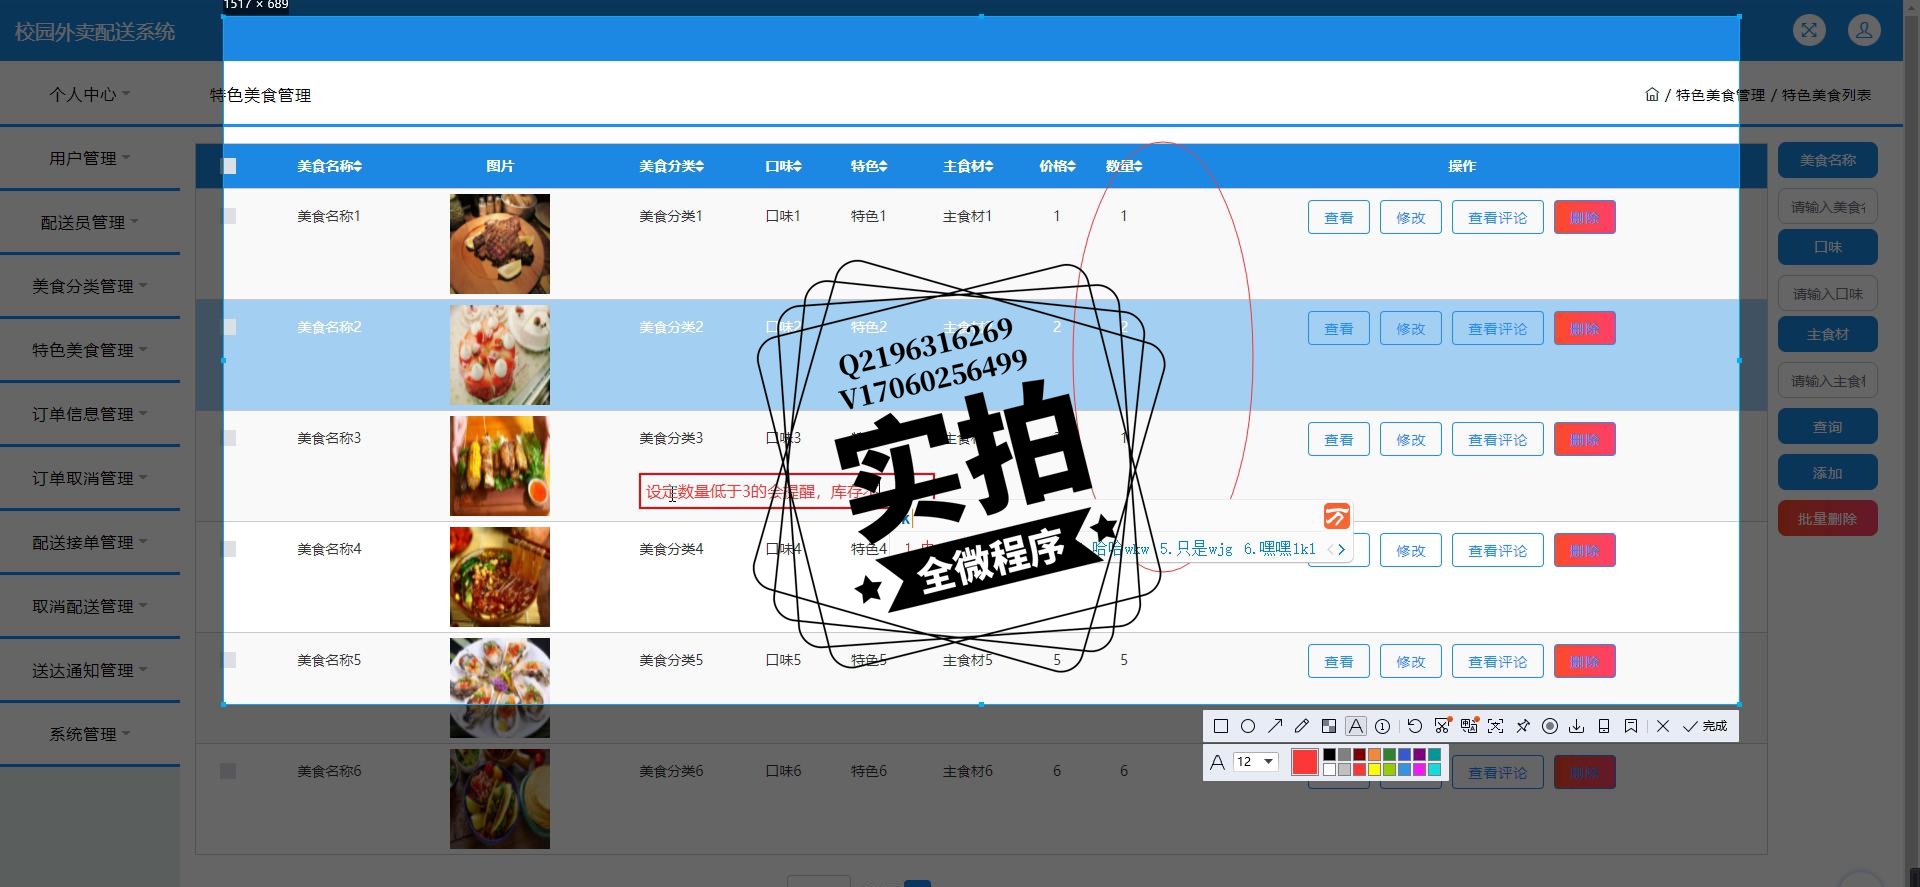The width and height of the screenshot is (1920, 887).
Task: Click the steak thumbnail of 美食名称1
Action: click(500, 244)
